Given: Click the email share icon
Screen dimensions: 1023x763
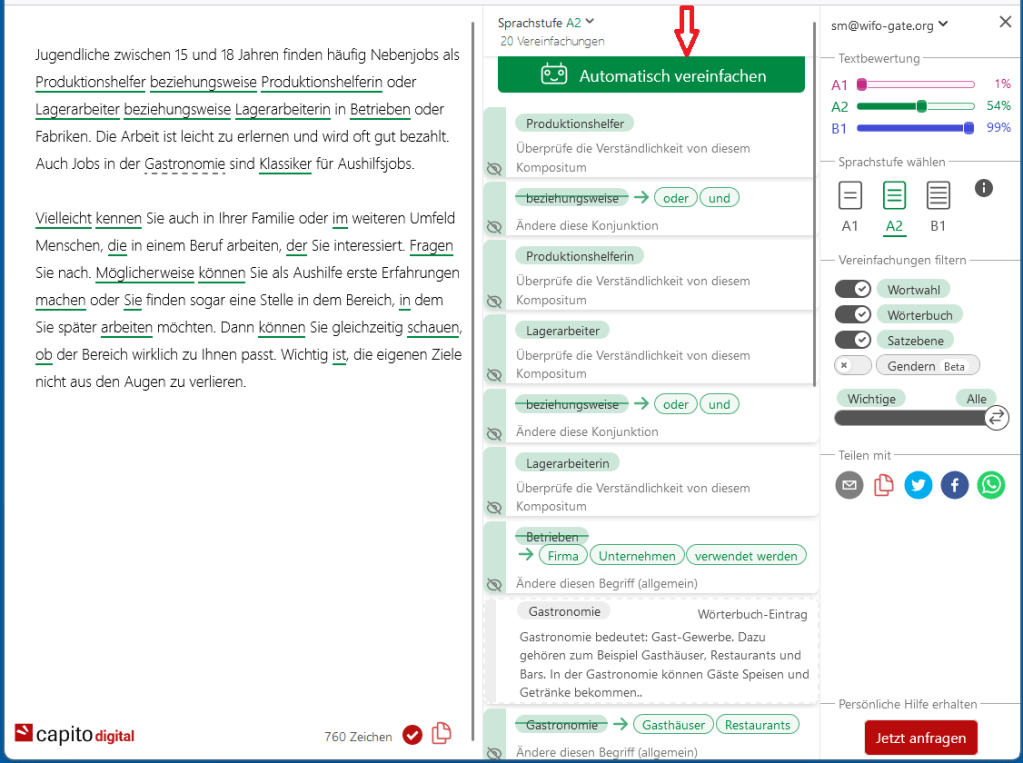Looking at the screenshot, I should pyautogui.click(x=849, y=485).
